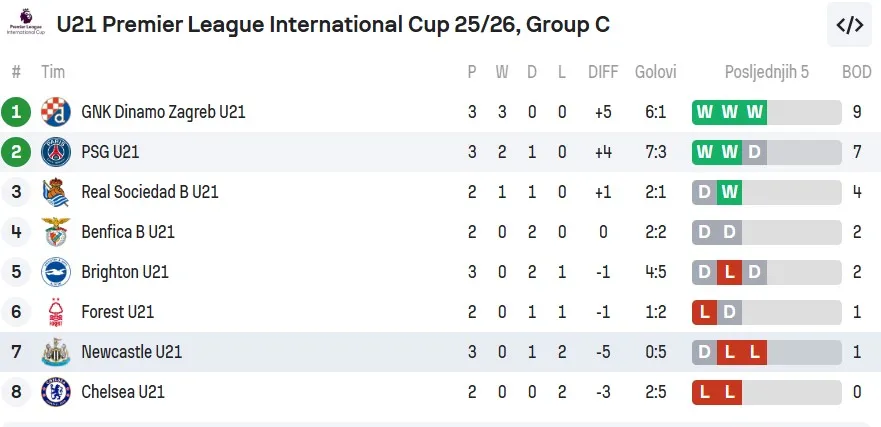This screenshot has height=427, width=881.
Task: Open GNK Dinamo Zagreb U21 team link
Action: (x=163, y=112)
